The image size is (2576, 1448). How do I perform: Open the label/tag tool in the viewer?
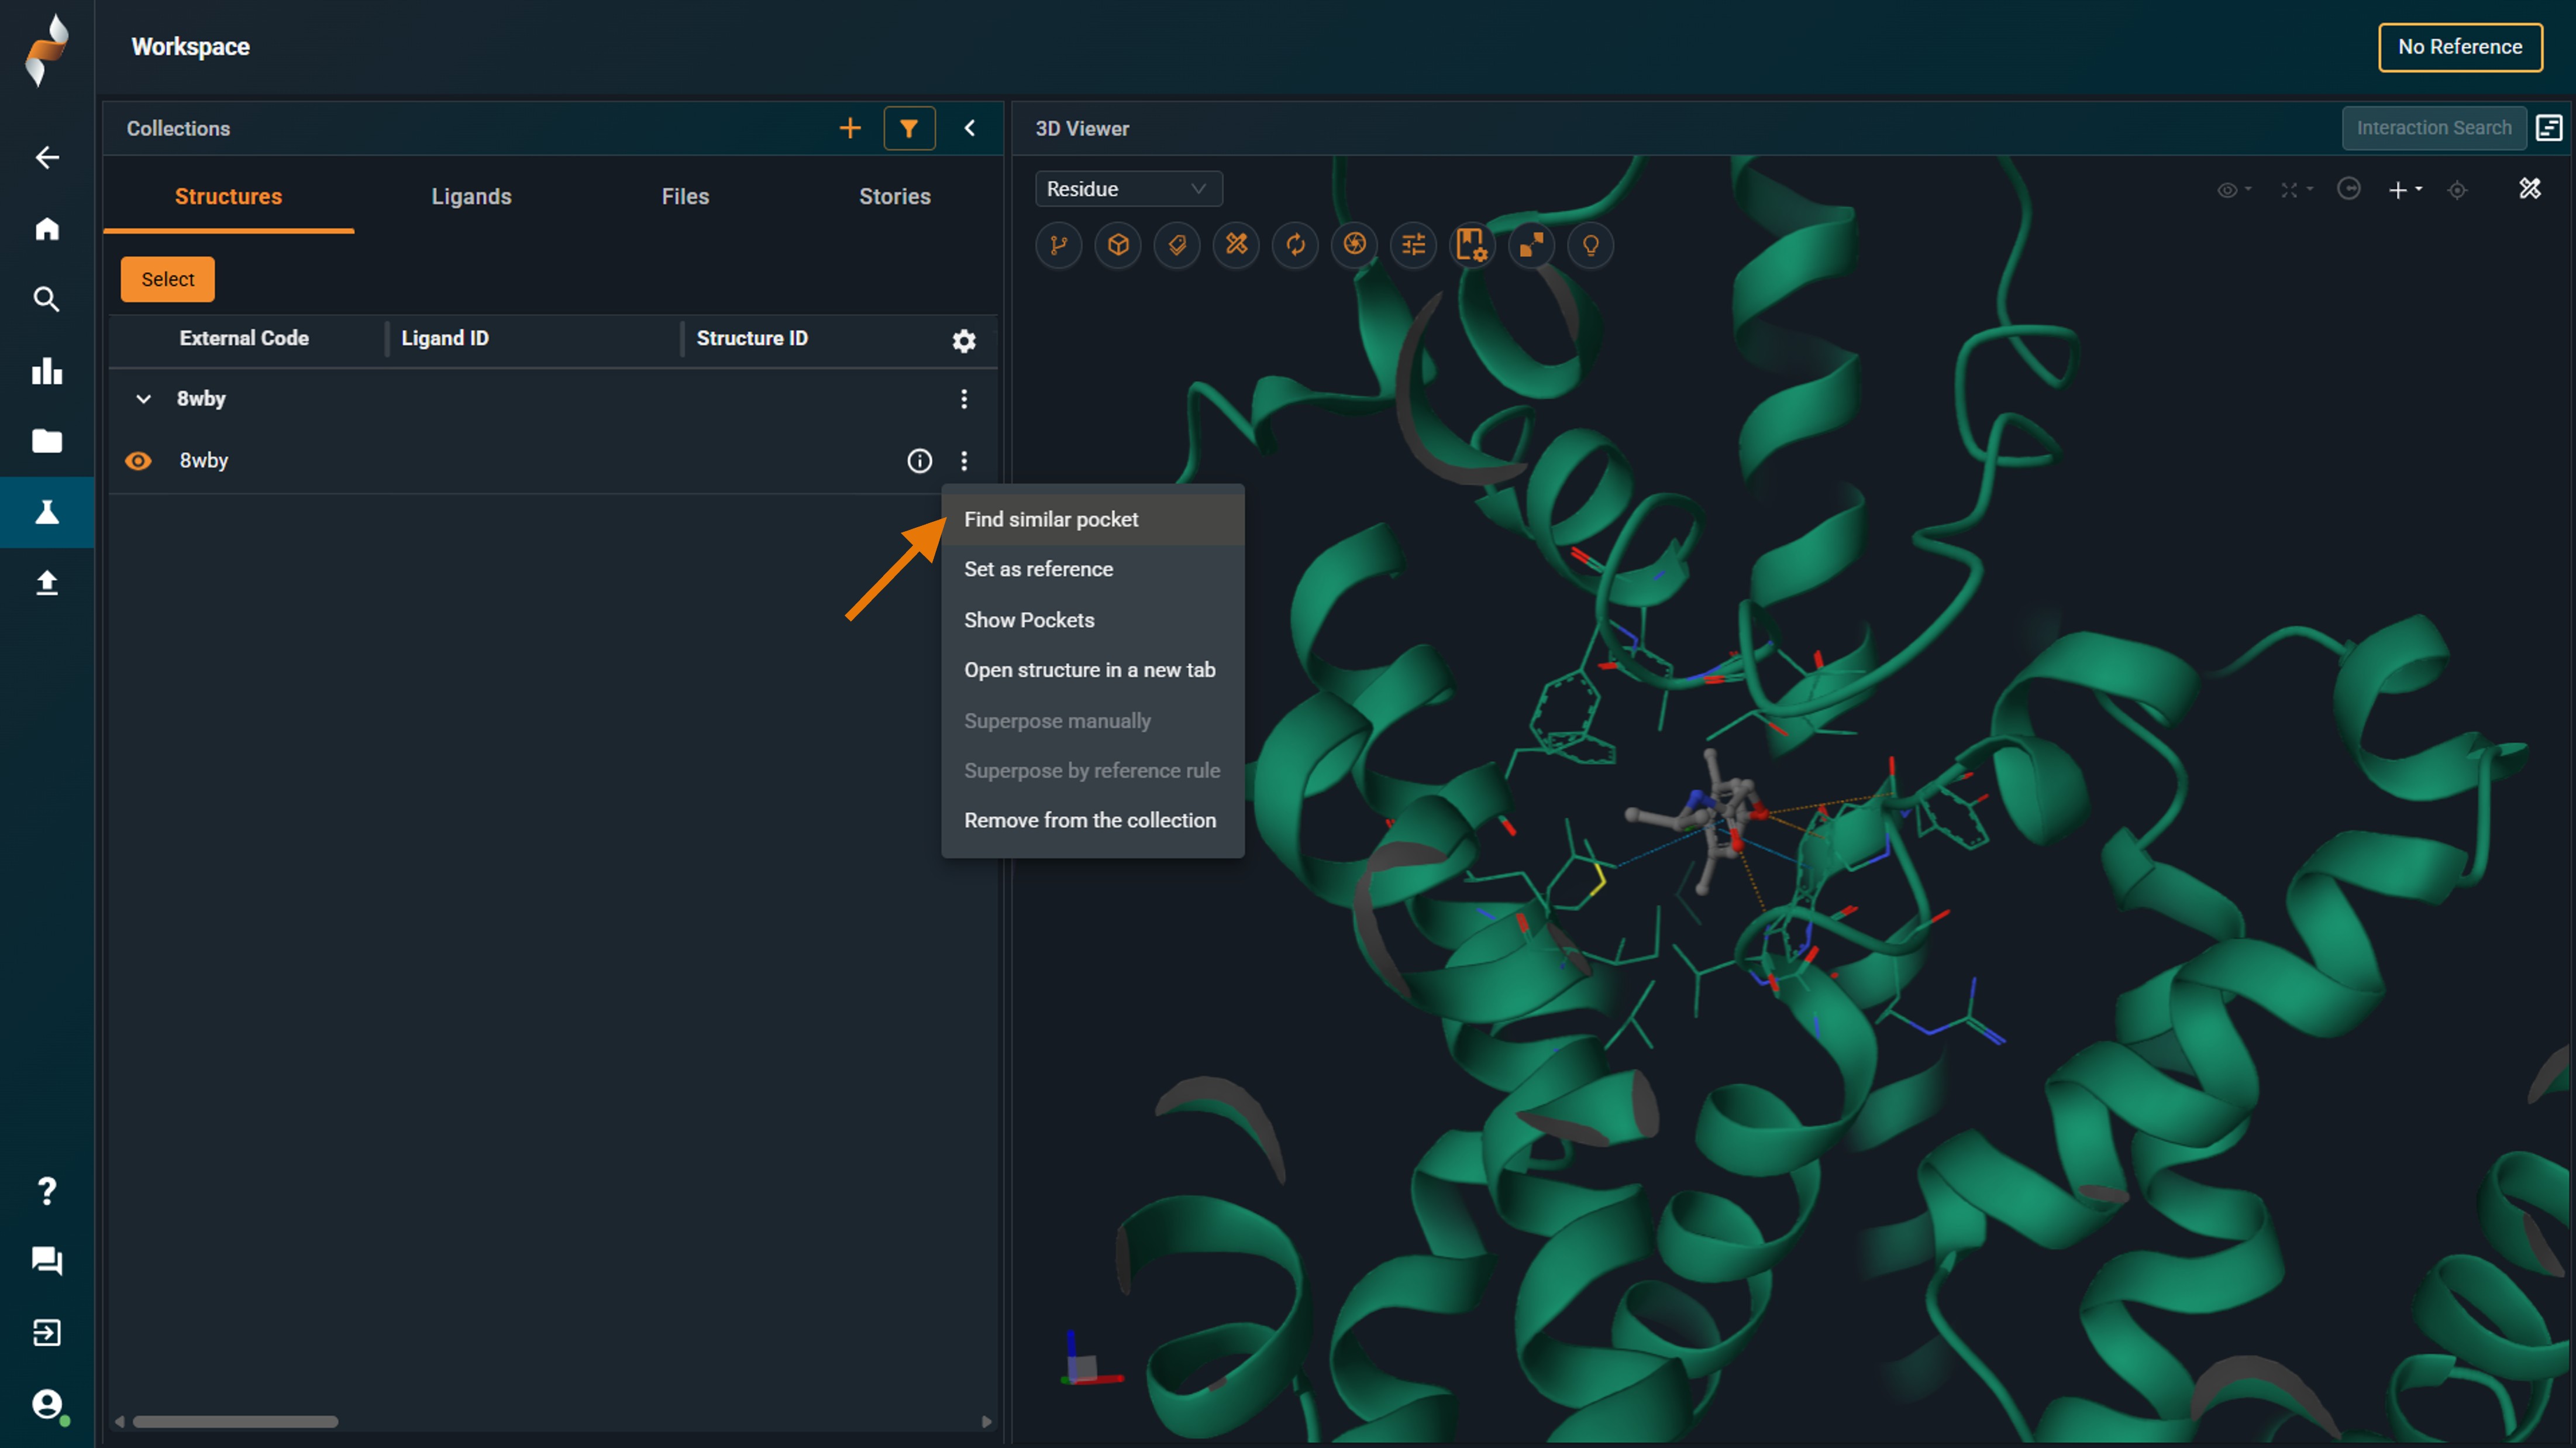point(1177,245)
